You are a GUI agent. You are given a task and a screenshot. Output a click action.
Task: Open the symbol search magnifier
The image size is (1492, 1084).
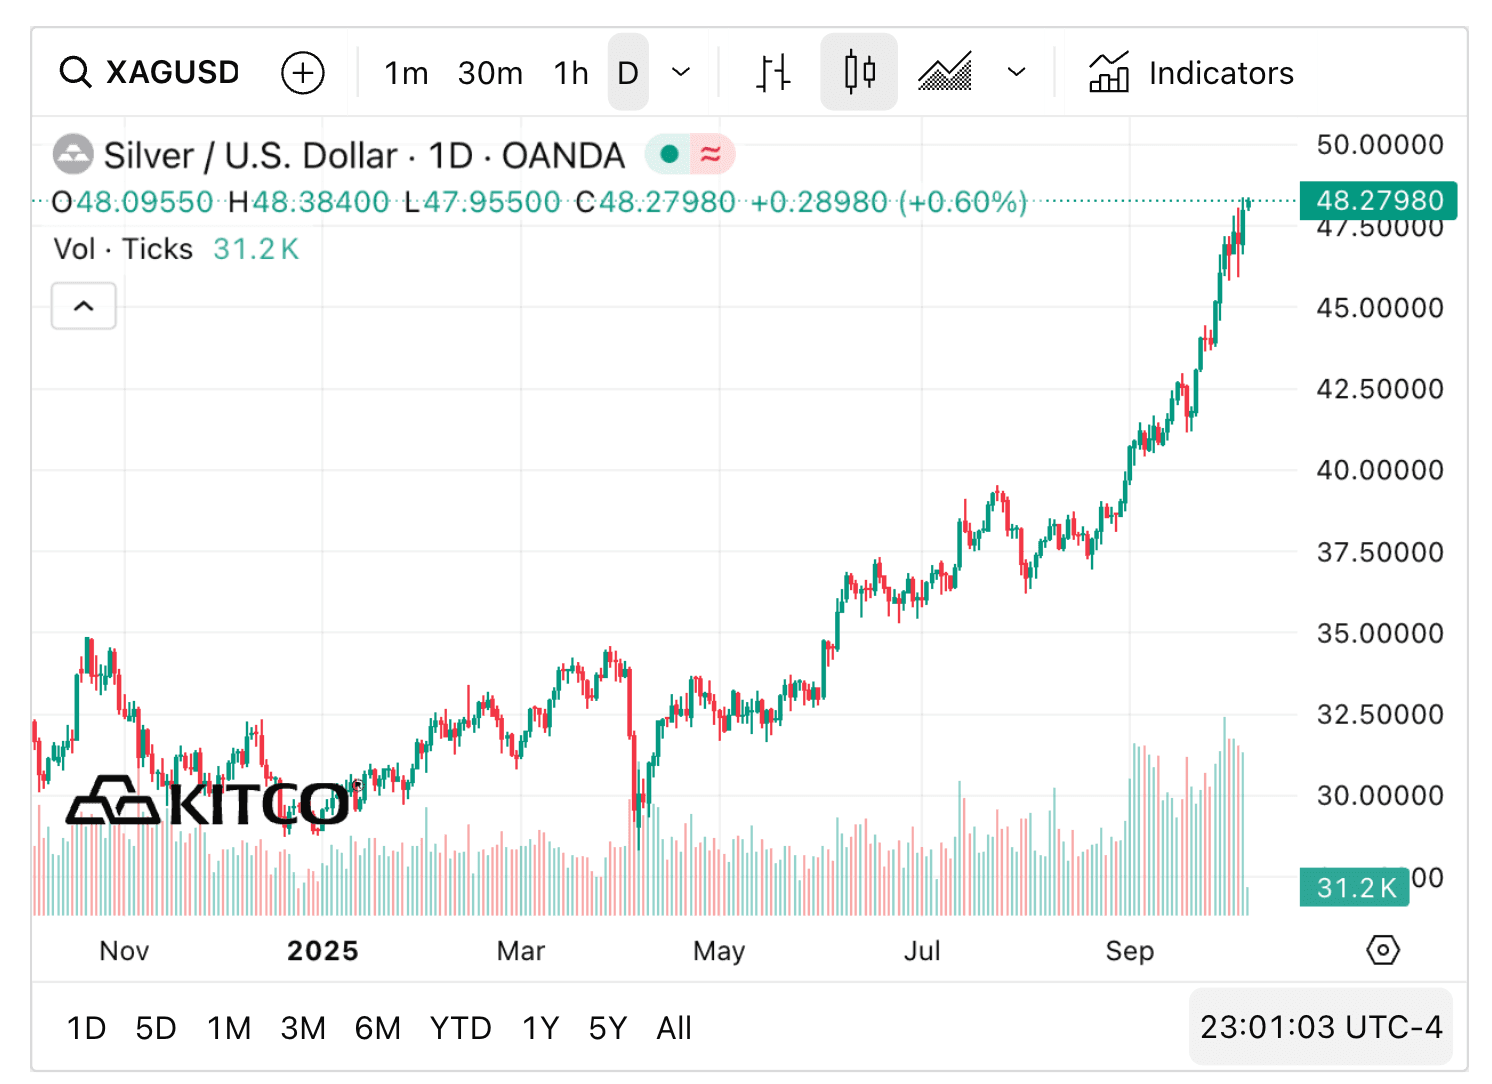coord(75,72)
